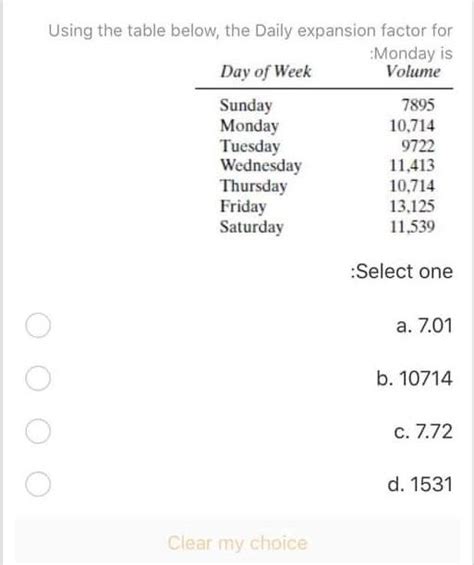Click the 'Clear my choice' link
The width and height of the screenshot is (474, 565).
click(x=238, y=543)
